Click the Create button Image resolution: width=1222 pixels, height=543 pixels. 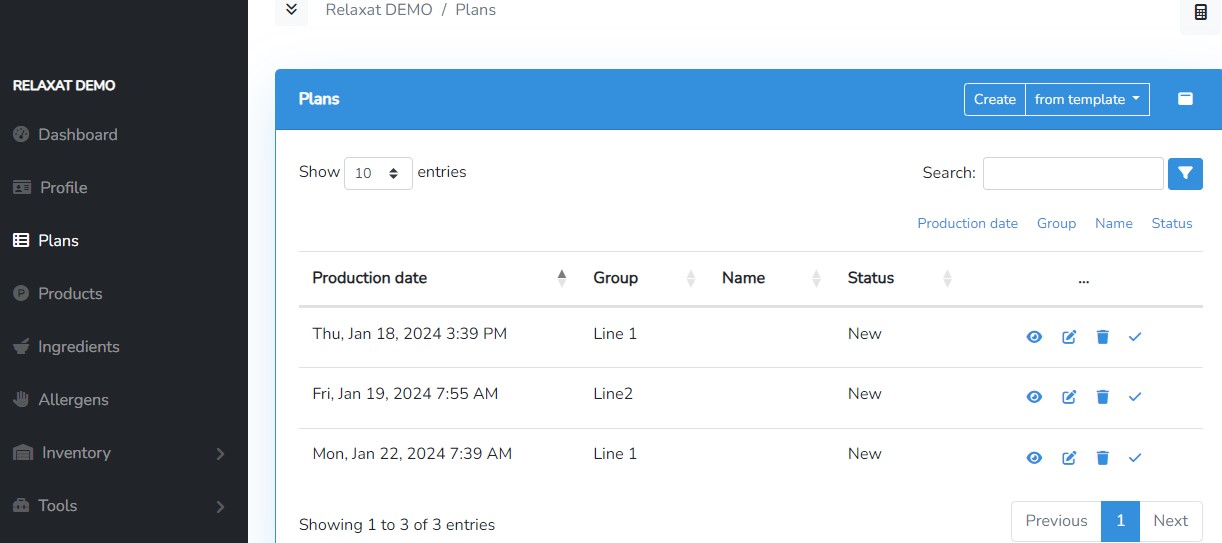[x=994, y=99]
